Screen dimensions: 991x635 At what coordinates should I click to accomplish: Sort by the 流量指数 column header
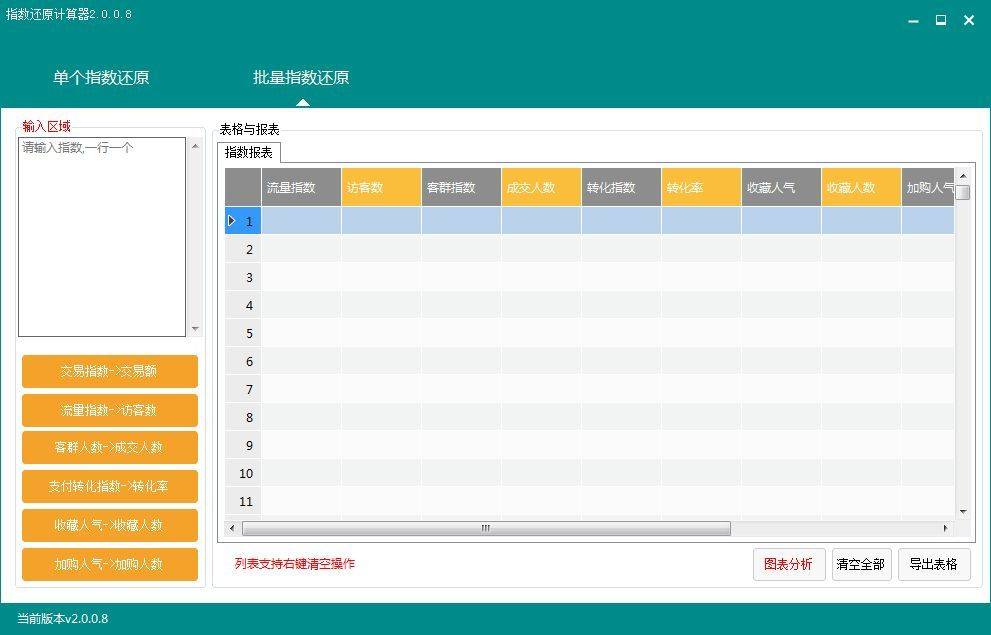point(301,187)
